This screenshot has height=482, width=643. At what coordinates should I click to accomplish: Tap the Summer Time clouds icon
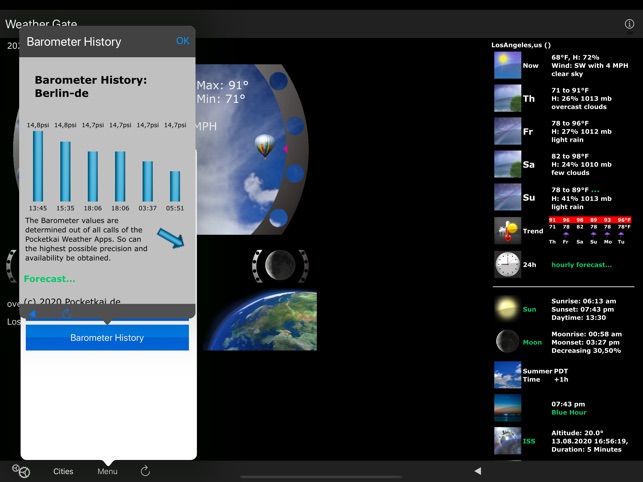(507, 375)
